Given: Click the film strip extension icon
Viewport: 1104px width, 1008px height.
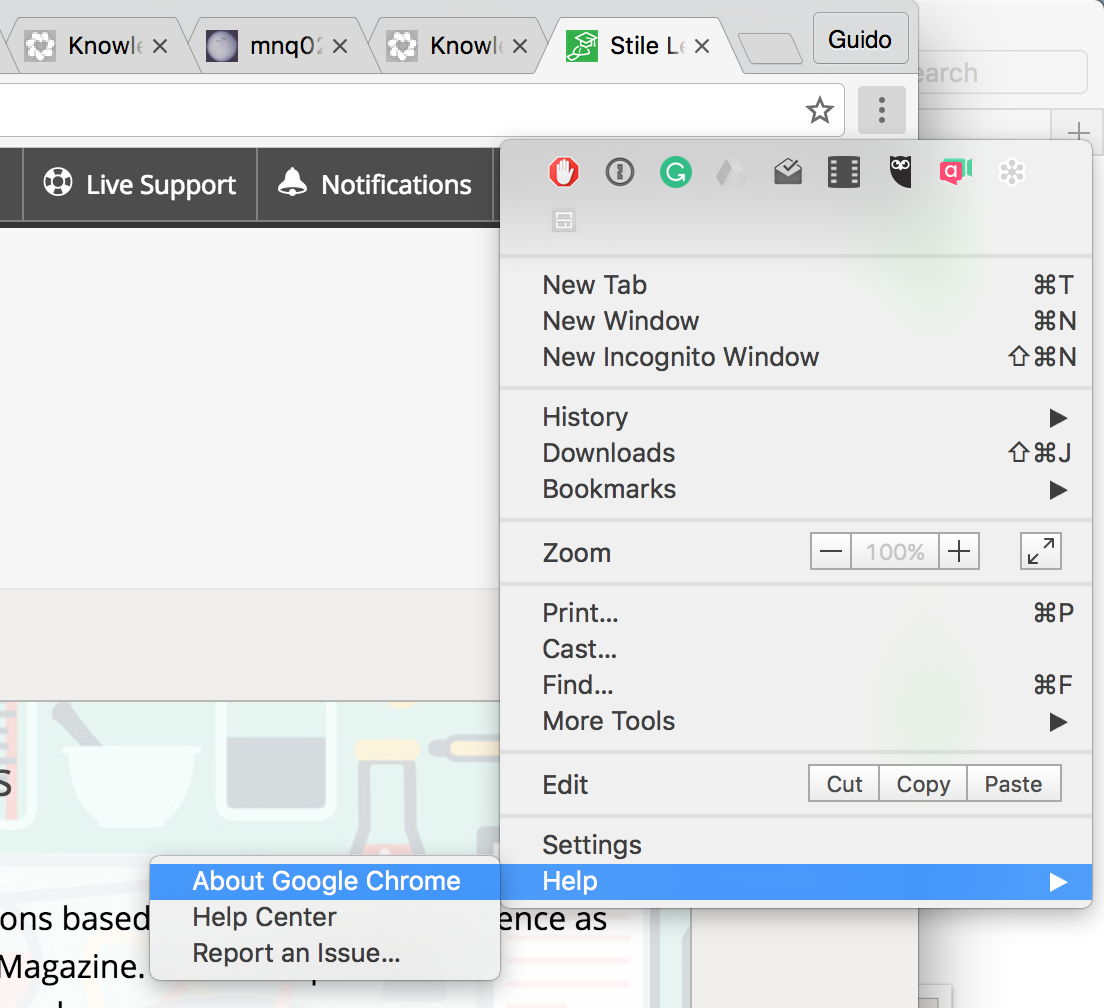Looking at the screenshot, I should pos(843,172).
